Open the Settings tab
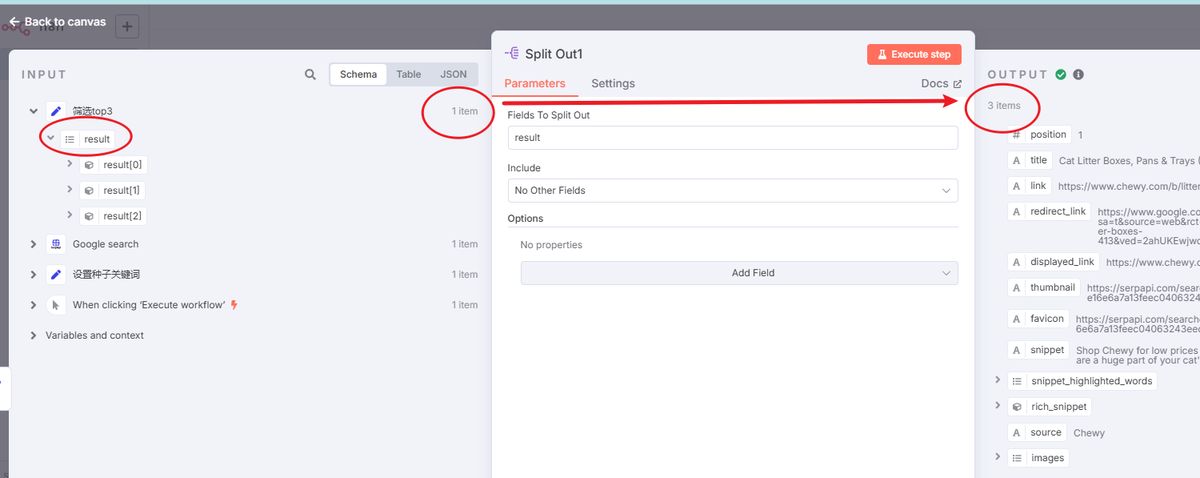This screenshot has height=478, width=1200. (x=612, y=84)
